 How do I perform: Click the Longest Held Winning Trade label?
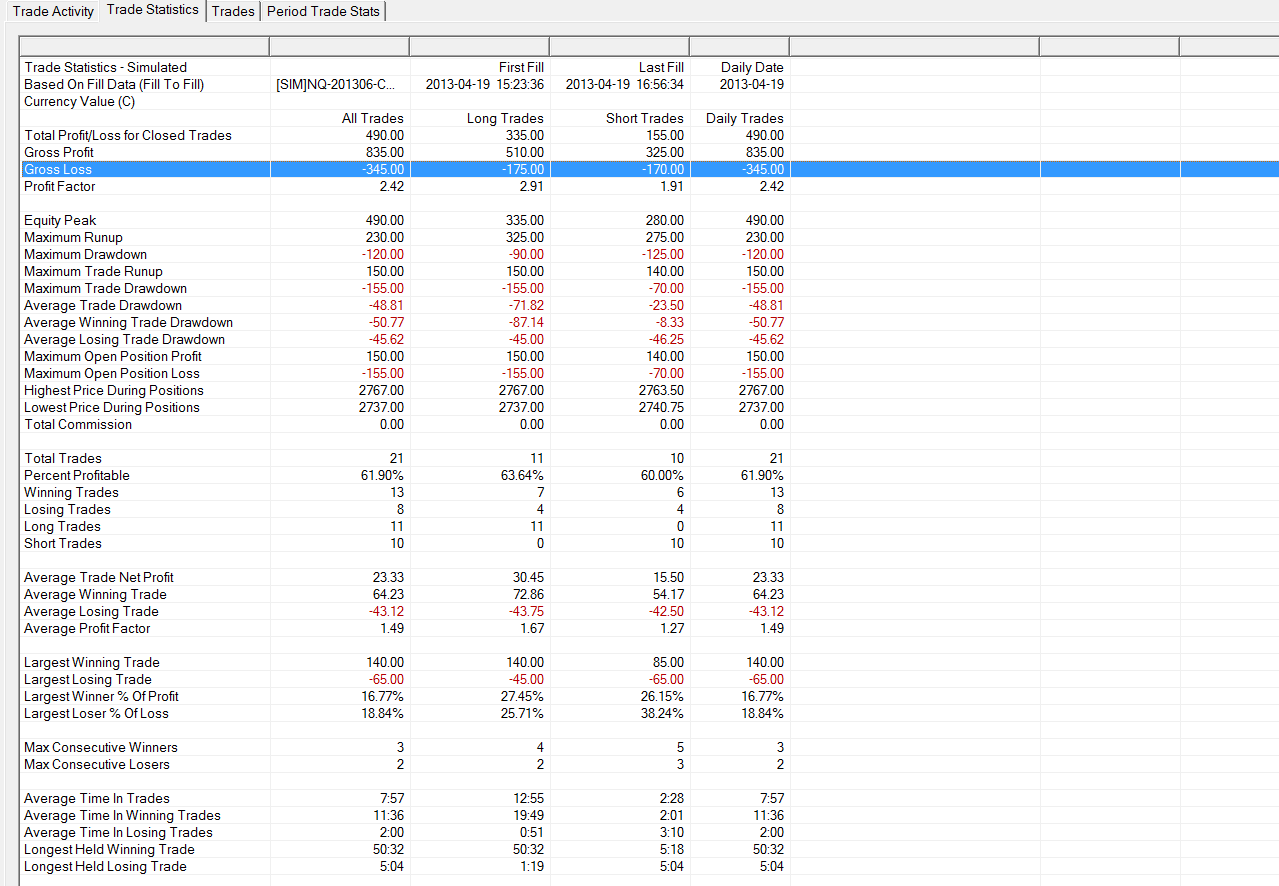[109, 850]
